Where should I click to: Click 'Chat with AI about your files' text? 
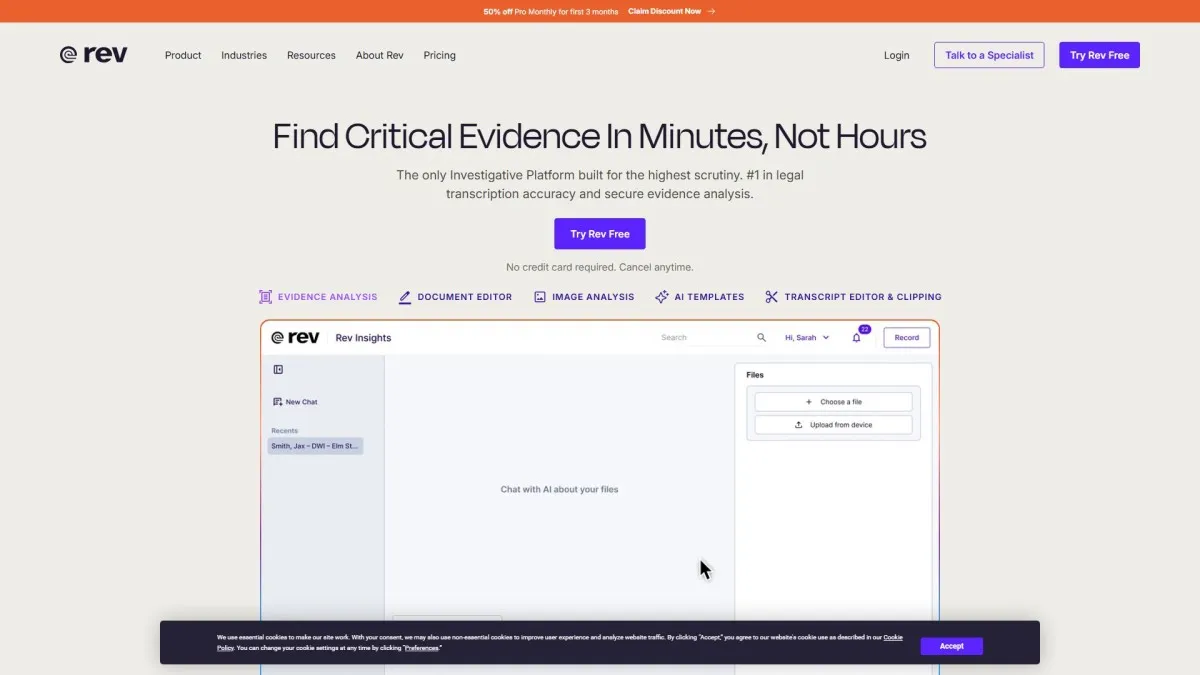coord(560,490)
